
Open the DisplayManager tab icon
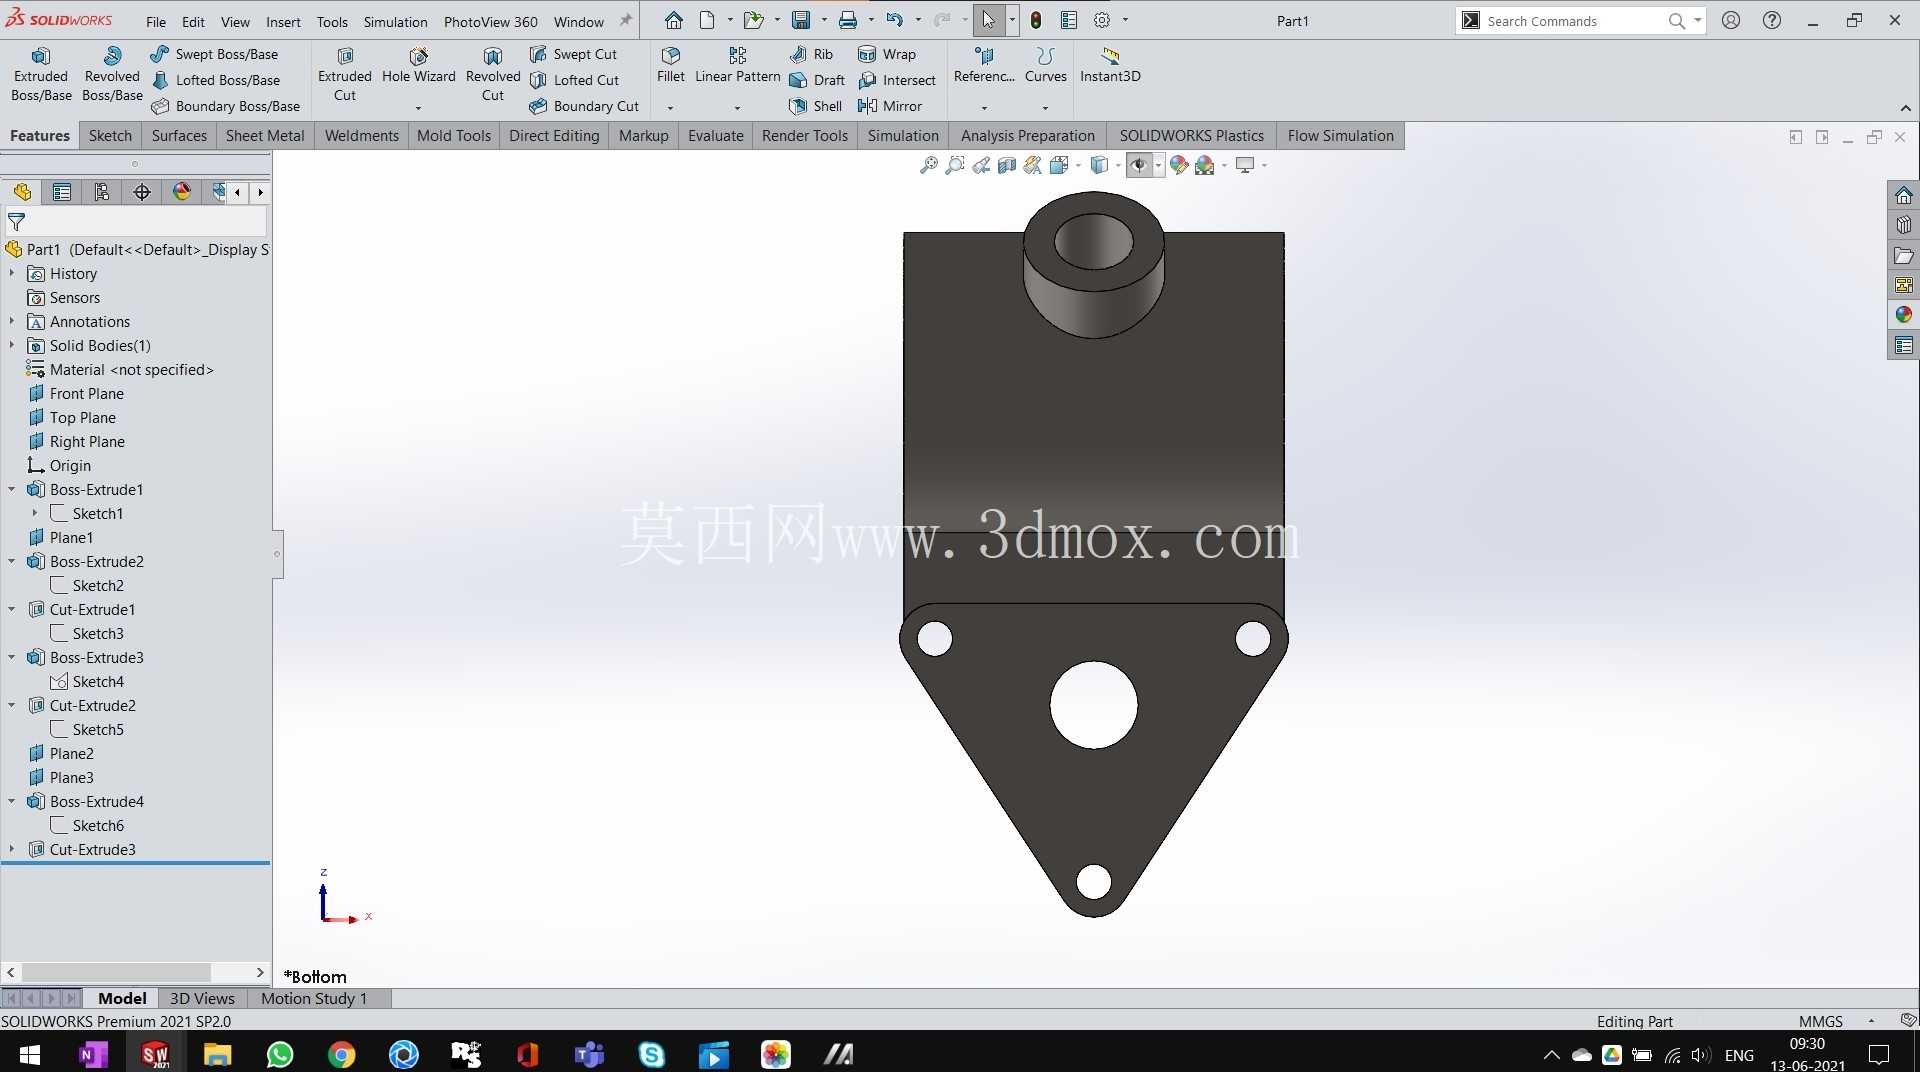pos(182,192)
